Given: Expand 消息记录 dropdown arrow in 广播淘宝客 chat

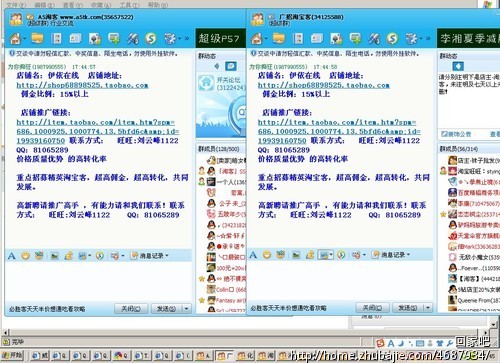Looking at the screenshot, I should [409, 255].
